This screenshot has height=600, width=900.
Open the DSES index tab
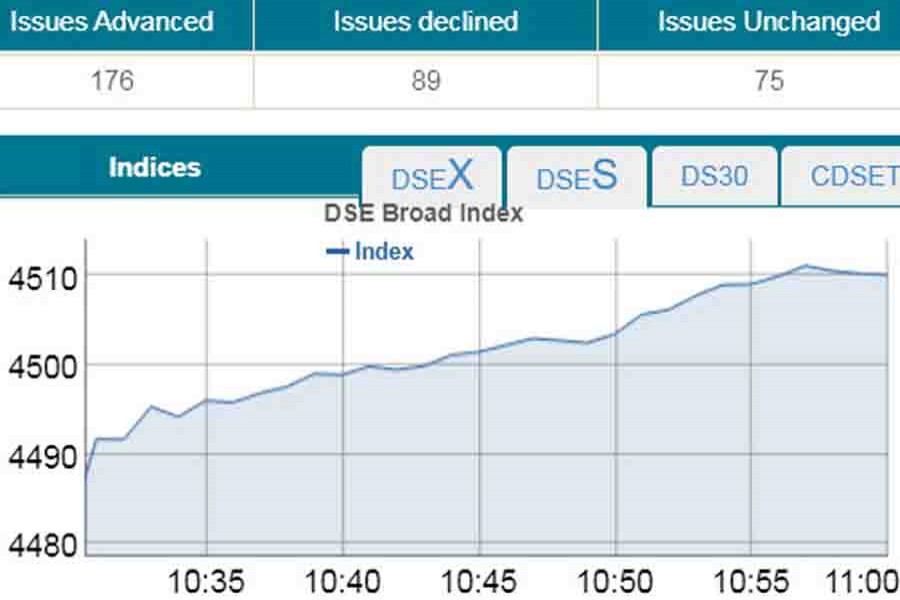(576, 177)
